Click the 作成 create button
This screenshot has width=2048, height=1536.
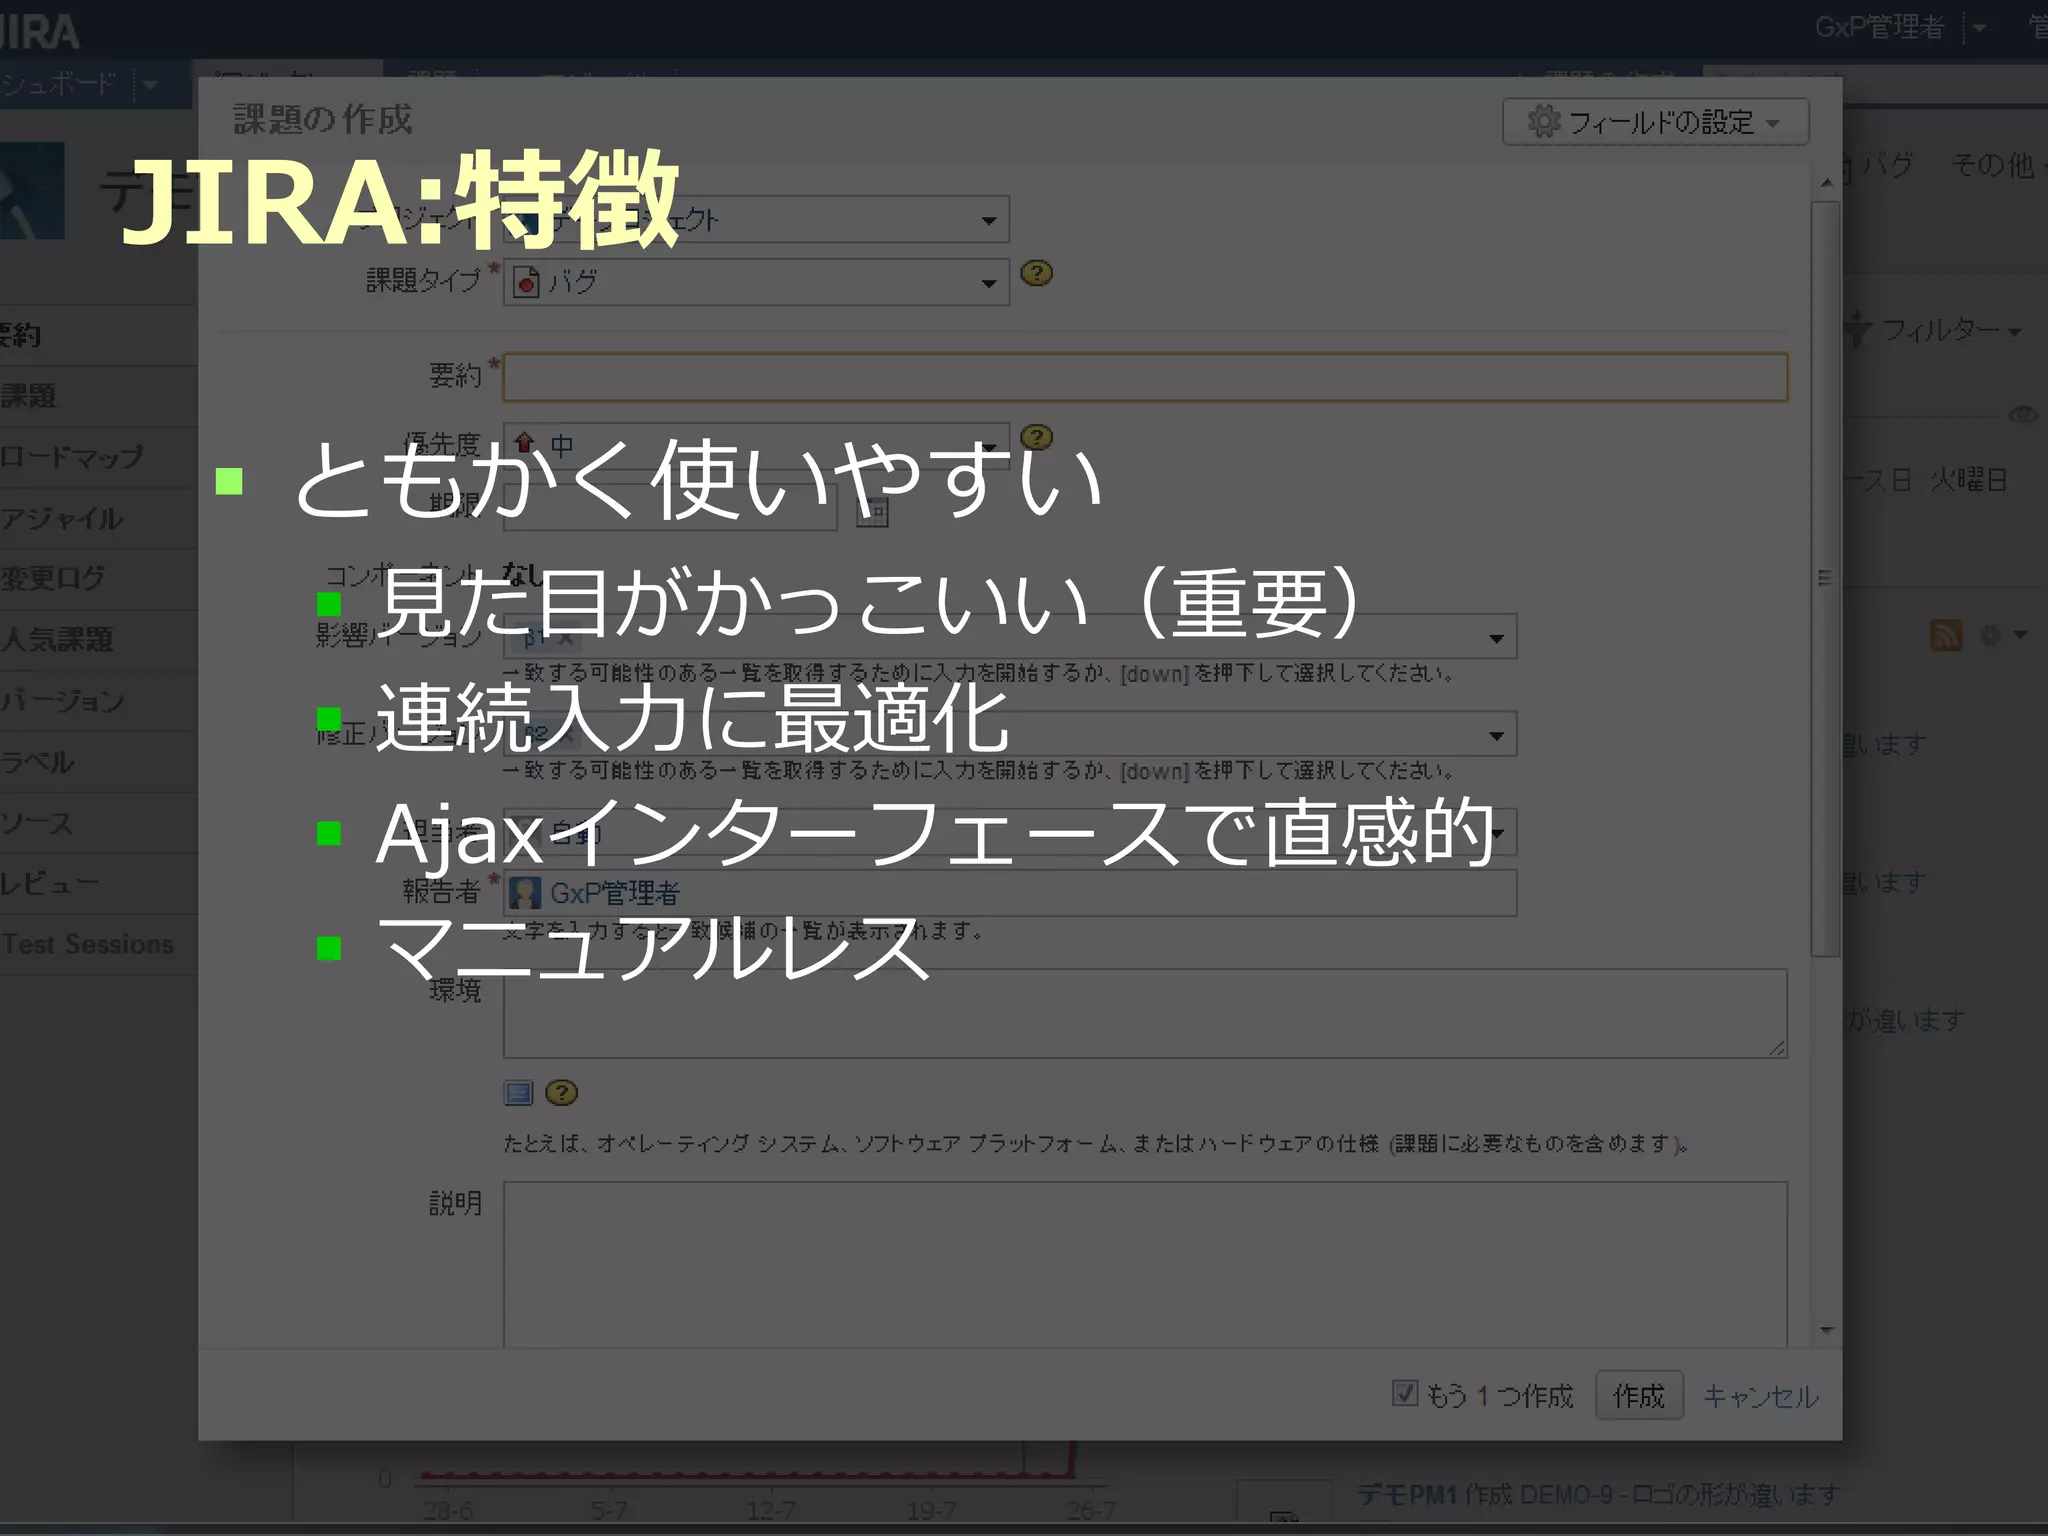(1639, 1395)
